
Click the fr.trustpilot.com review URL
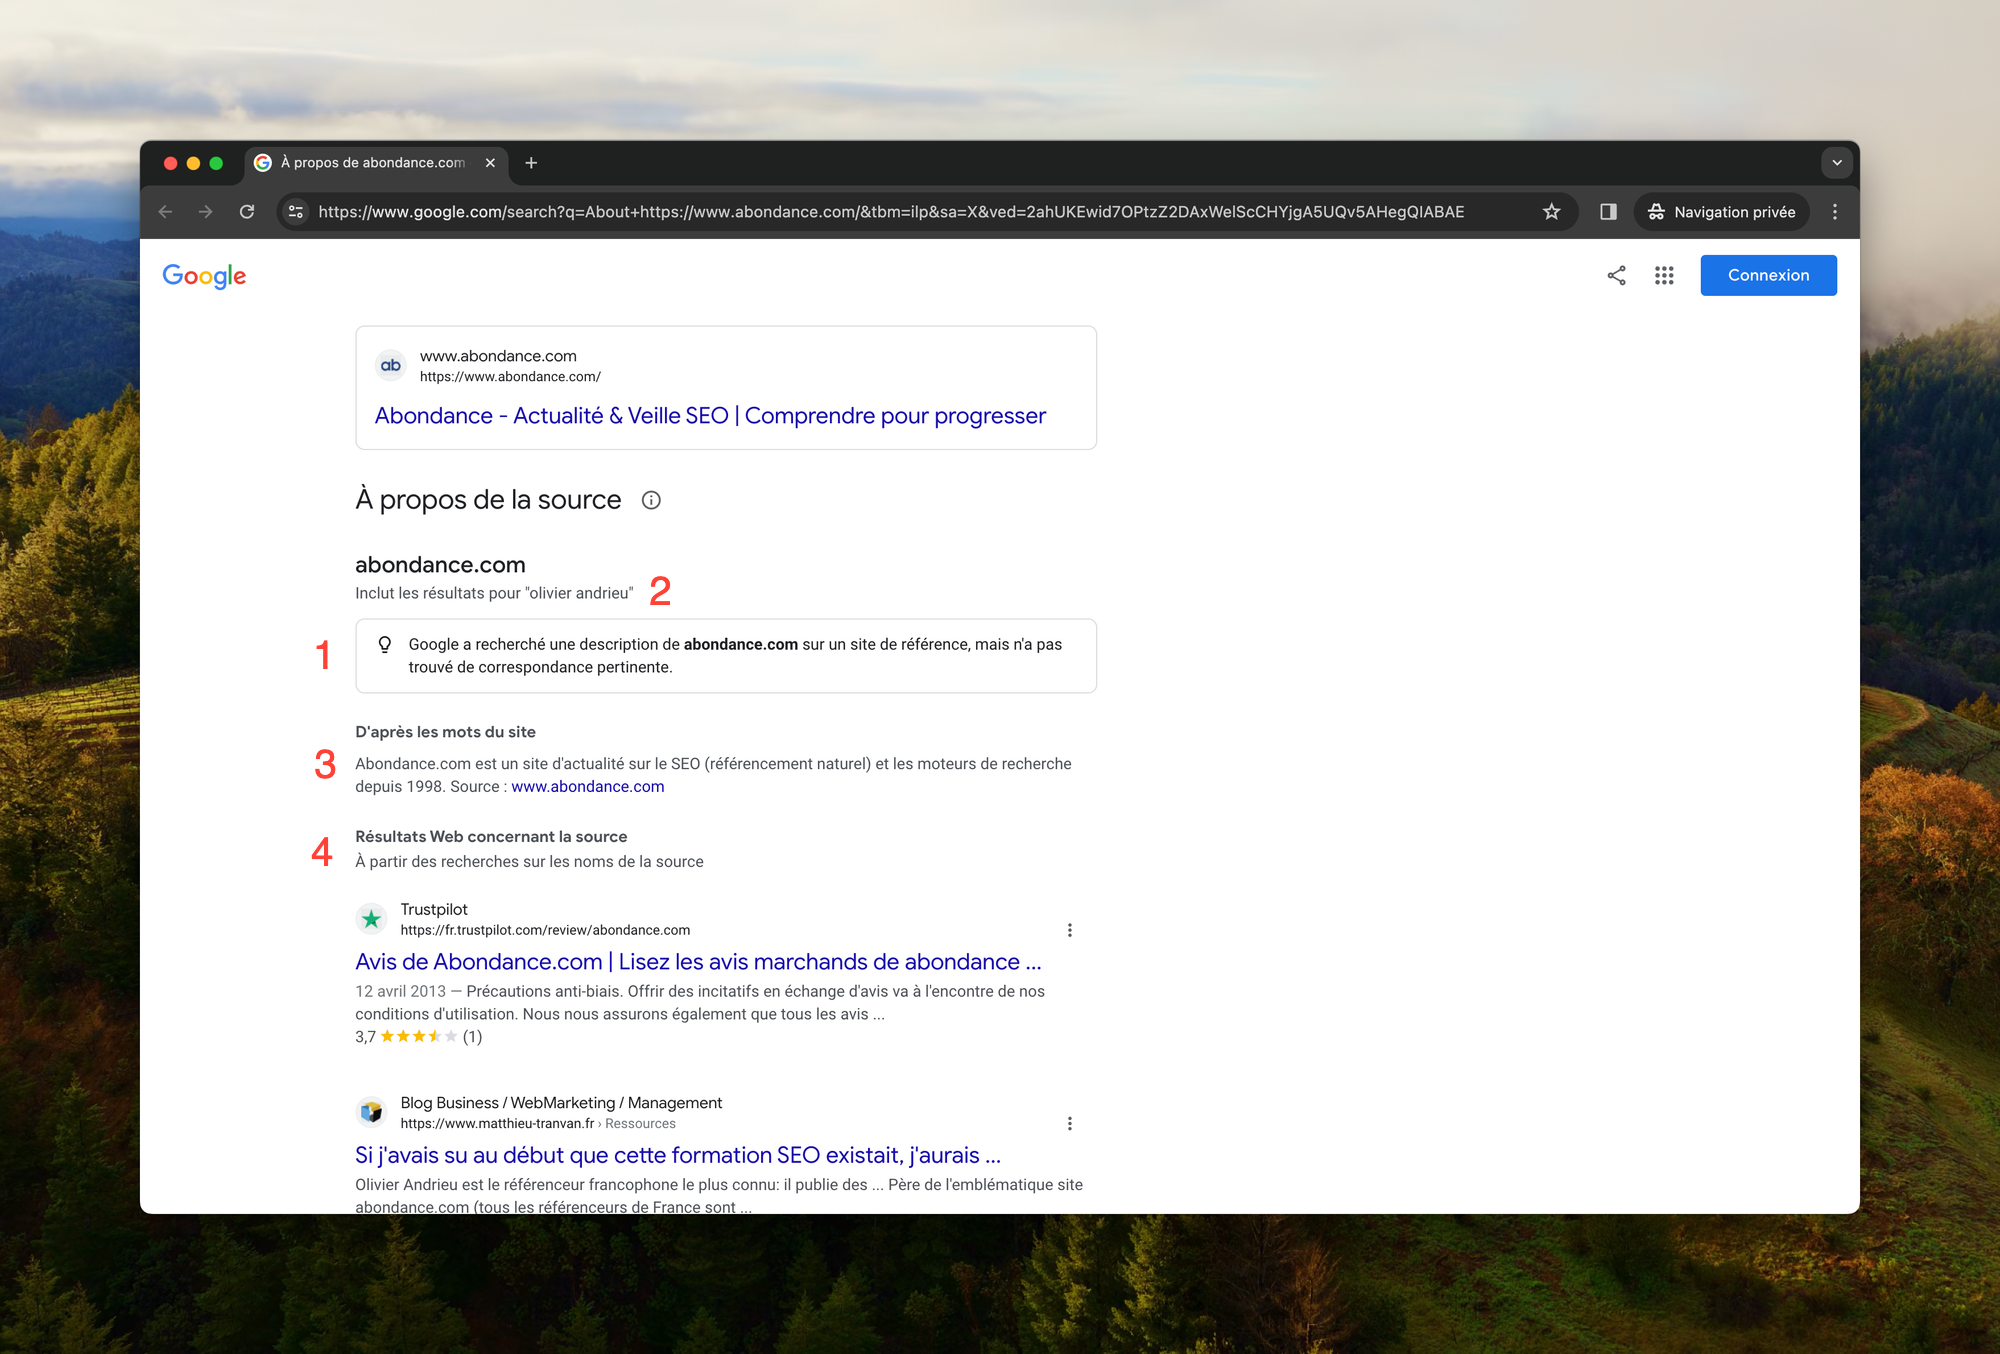[545, 930]
